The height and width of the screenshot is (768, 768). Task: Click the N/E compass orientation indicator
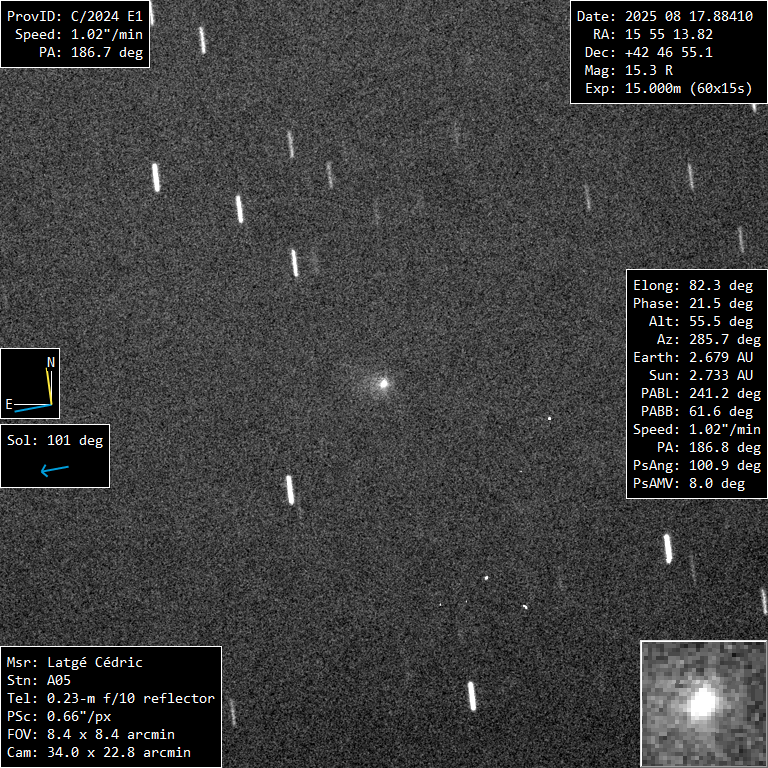(30, 384)
